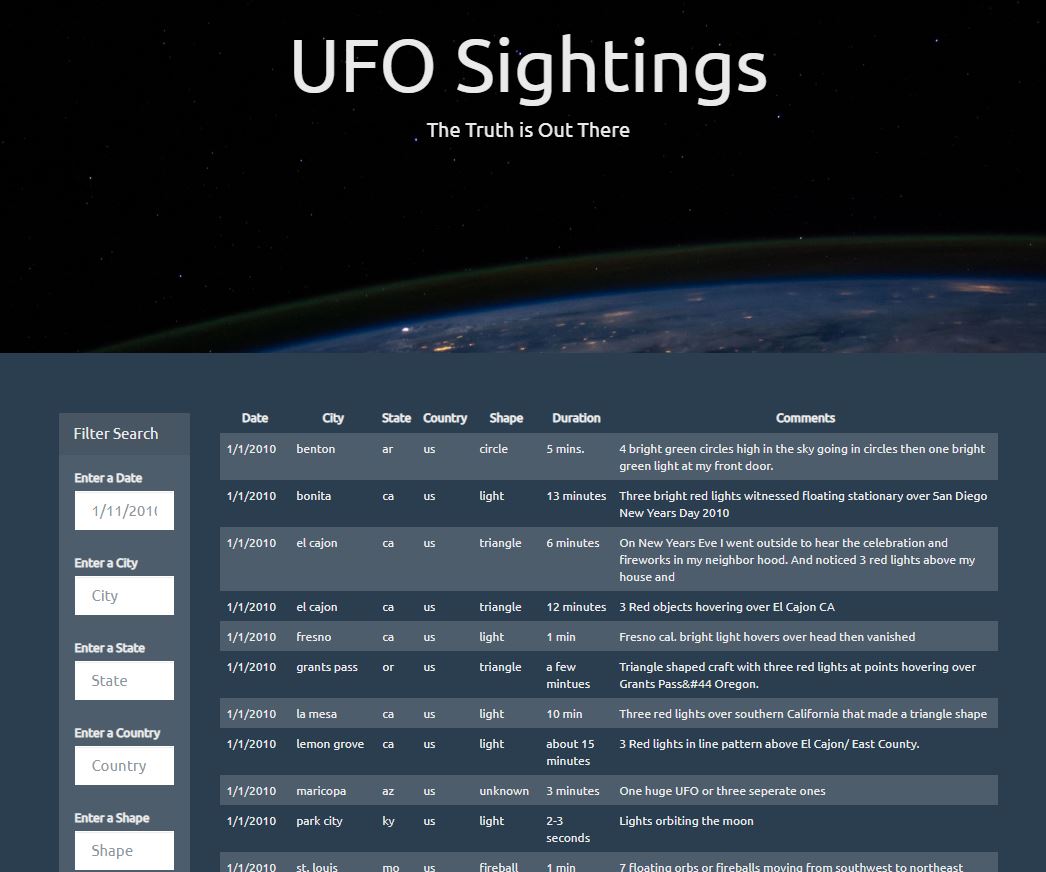Select the grants pass city cell
This screenshot has height=872, width=1046.
327,667
